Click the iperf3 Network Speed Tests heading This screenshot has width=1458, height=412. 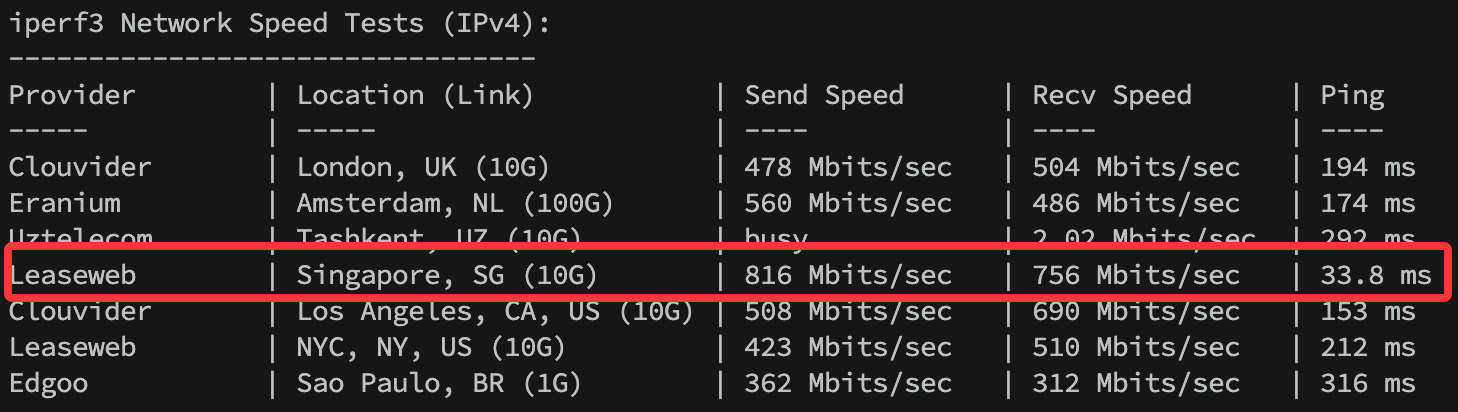point(279,24)
